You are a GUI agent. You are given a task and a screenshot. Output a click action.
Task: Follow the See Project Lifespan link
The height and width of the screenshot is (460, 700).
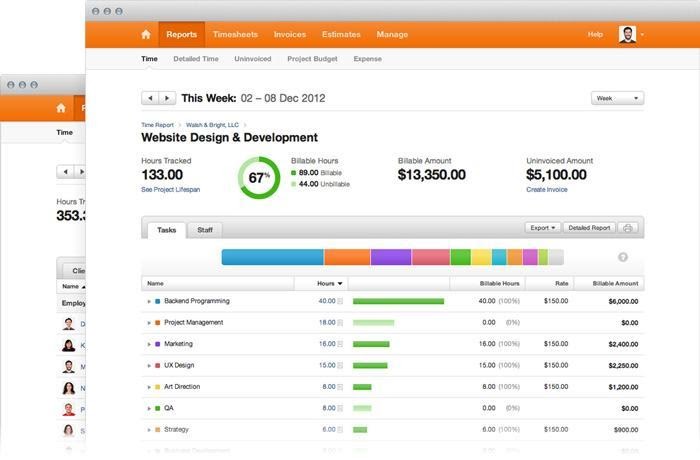pos(171,190)
